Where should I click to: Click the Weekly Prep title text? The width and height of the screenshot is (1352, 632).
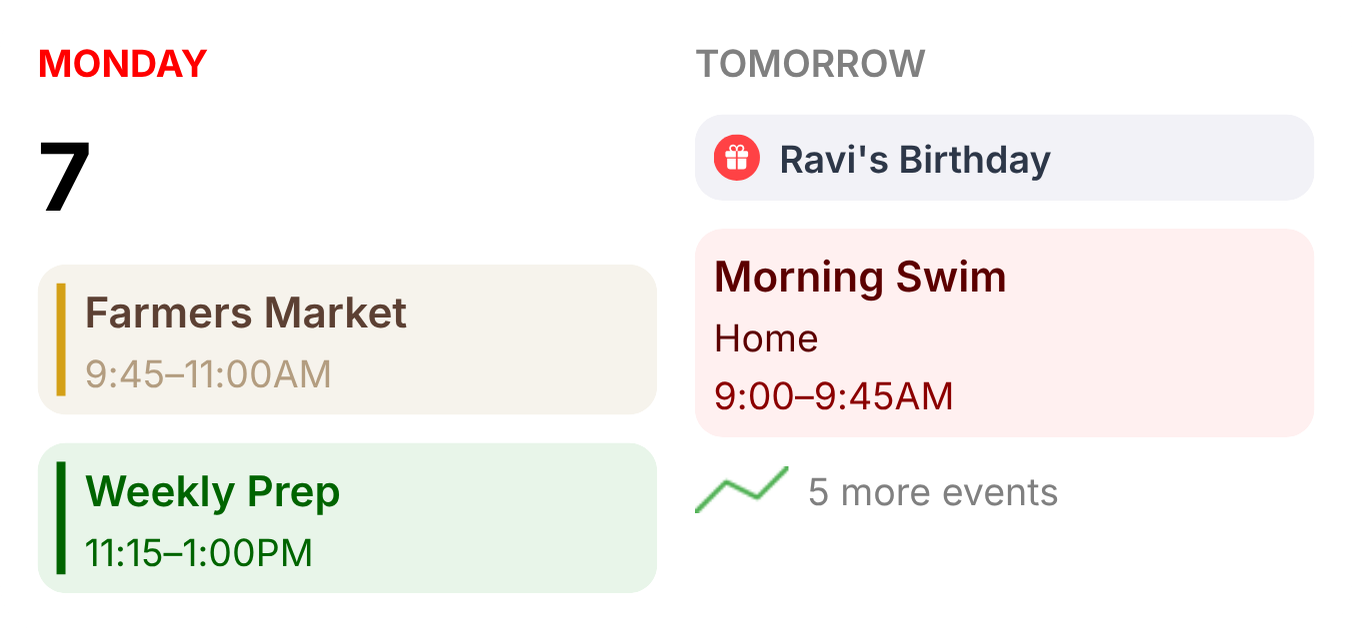(213, 492)
